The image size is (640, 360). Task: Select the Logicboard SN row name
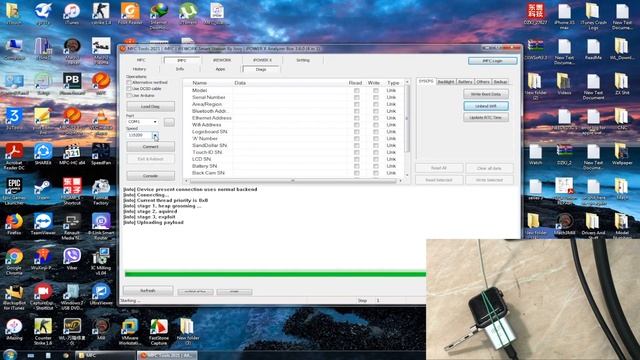(209, 132)
